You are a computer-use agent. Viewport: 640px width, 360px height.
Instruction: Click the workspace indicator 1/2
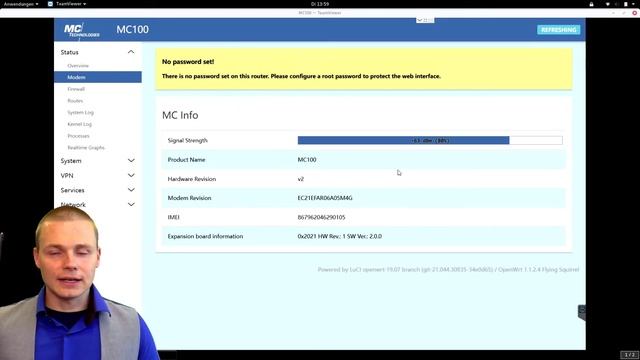click(x=629, y=355)
